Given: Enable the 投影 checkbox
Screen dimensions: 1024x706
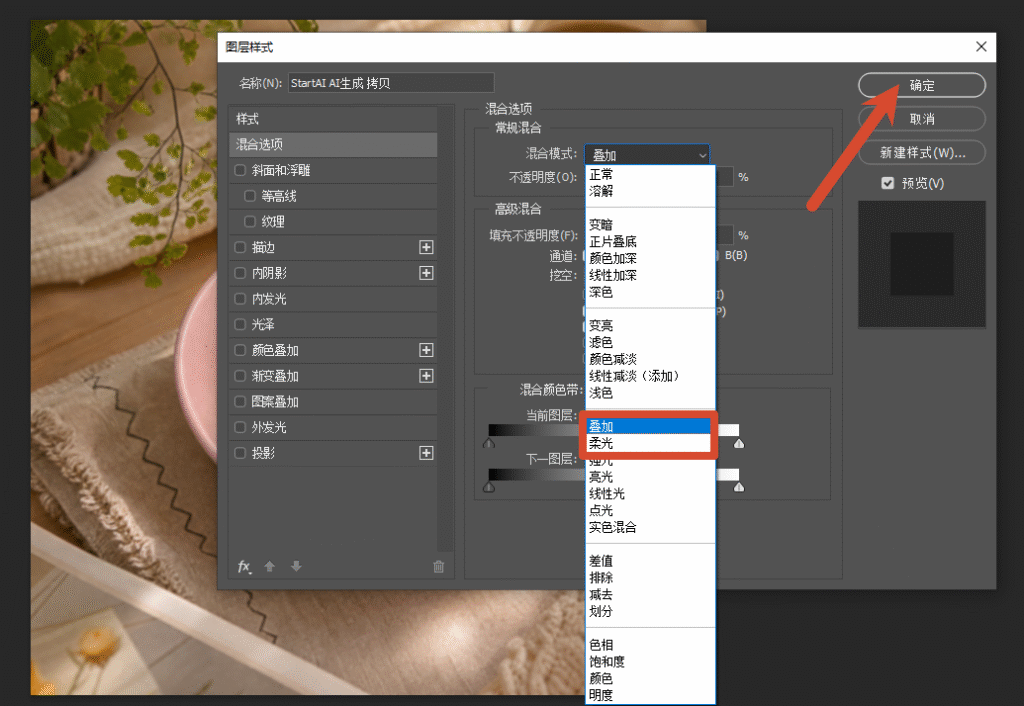Looking at the screenshot, I should [x=240, y=453].
